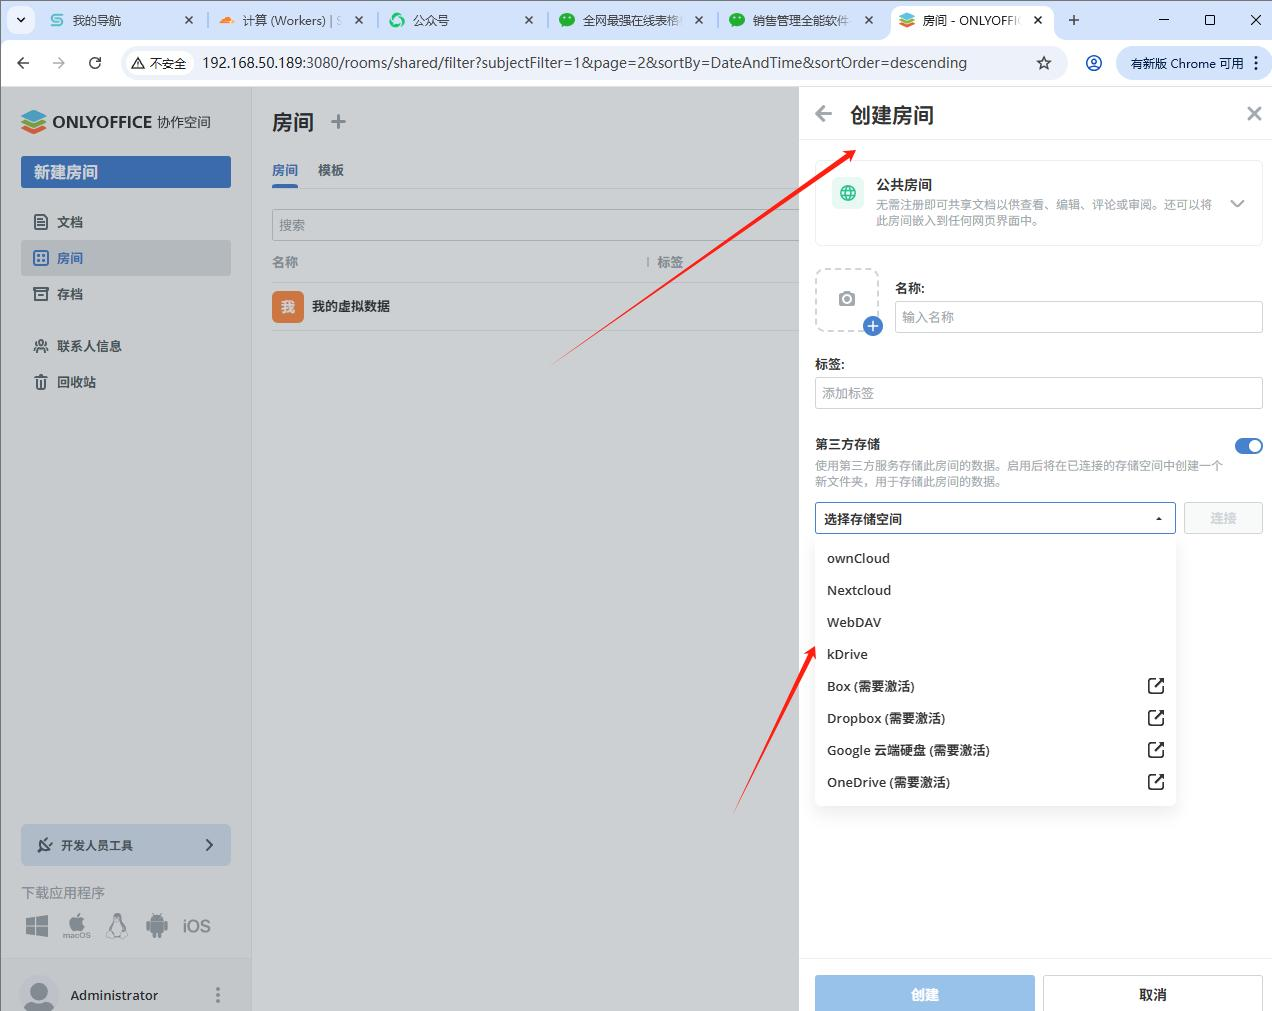Click the iOS app download icon
Viewport: 1272px width, 1011px height.
click(197, 926)
